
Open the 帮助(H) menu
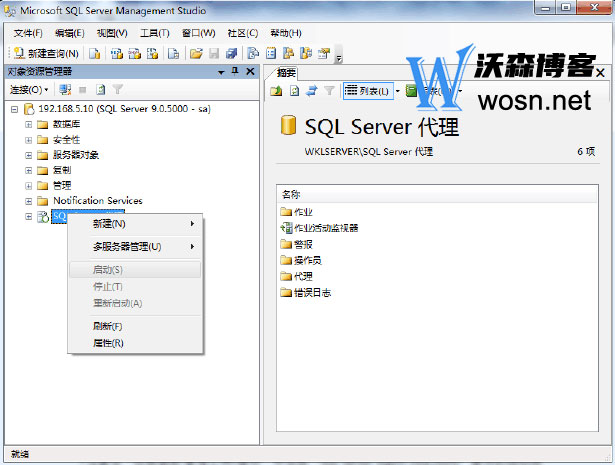[286, 33]
